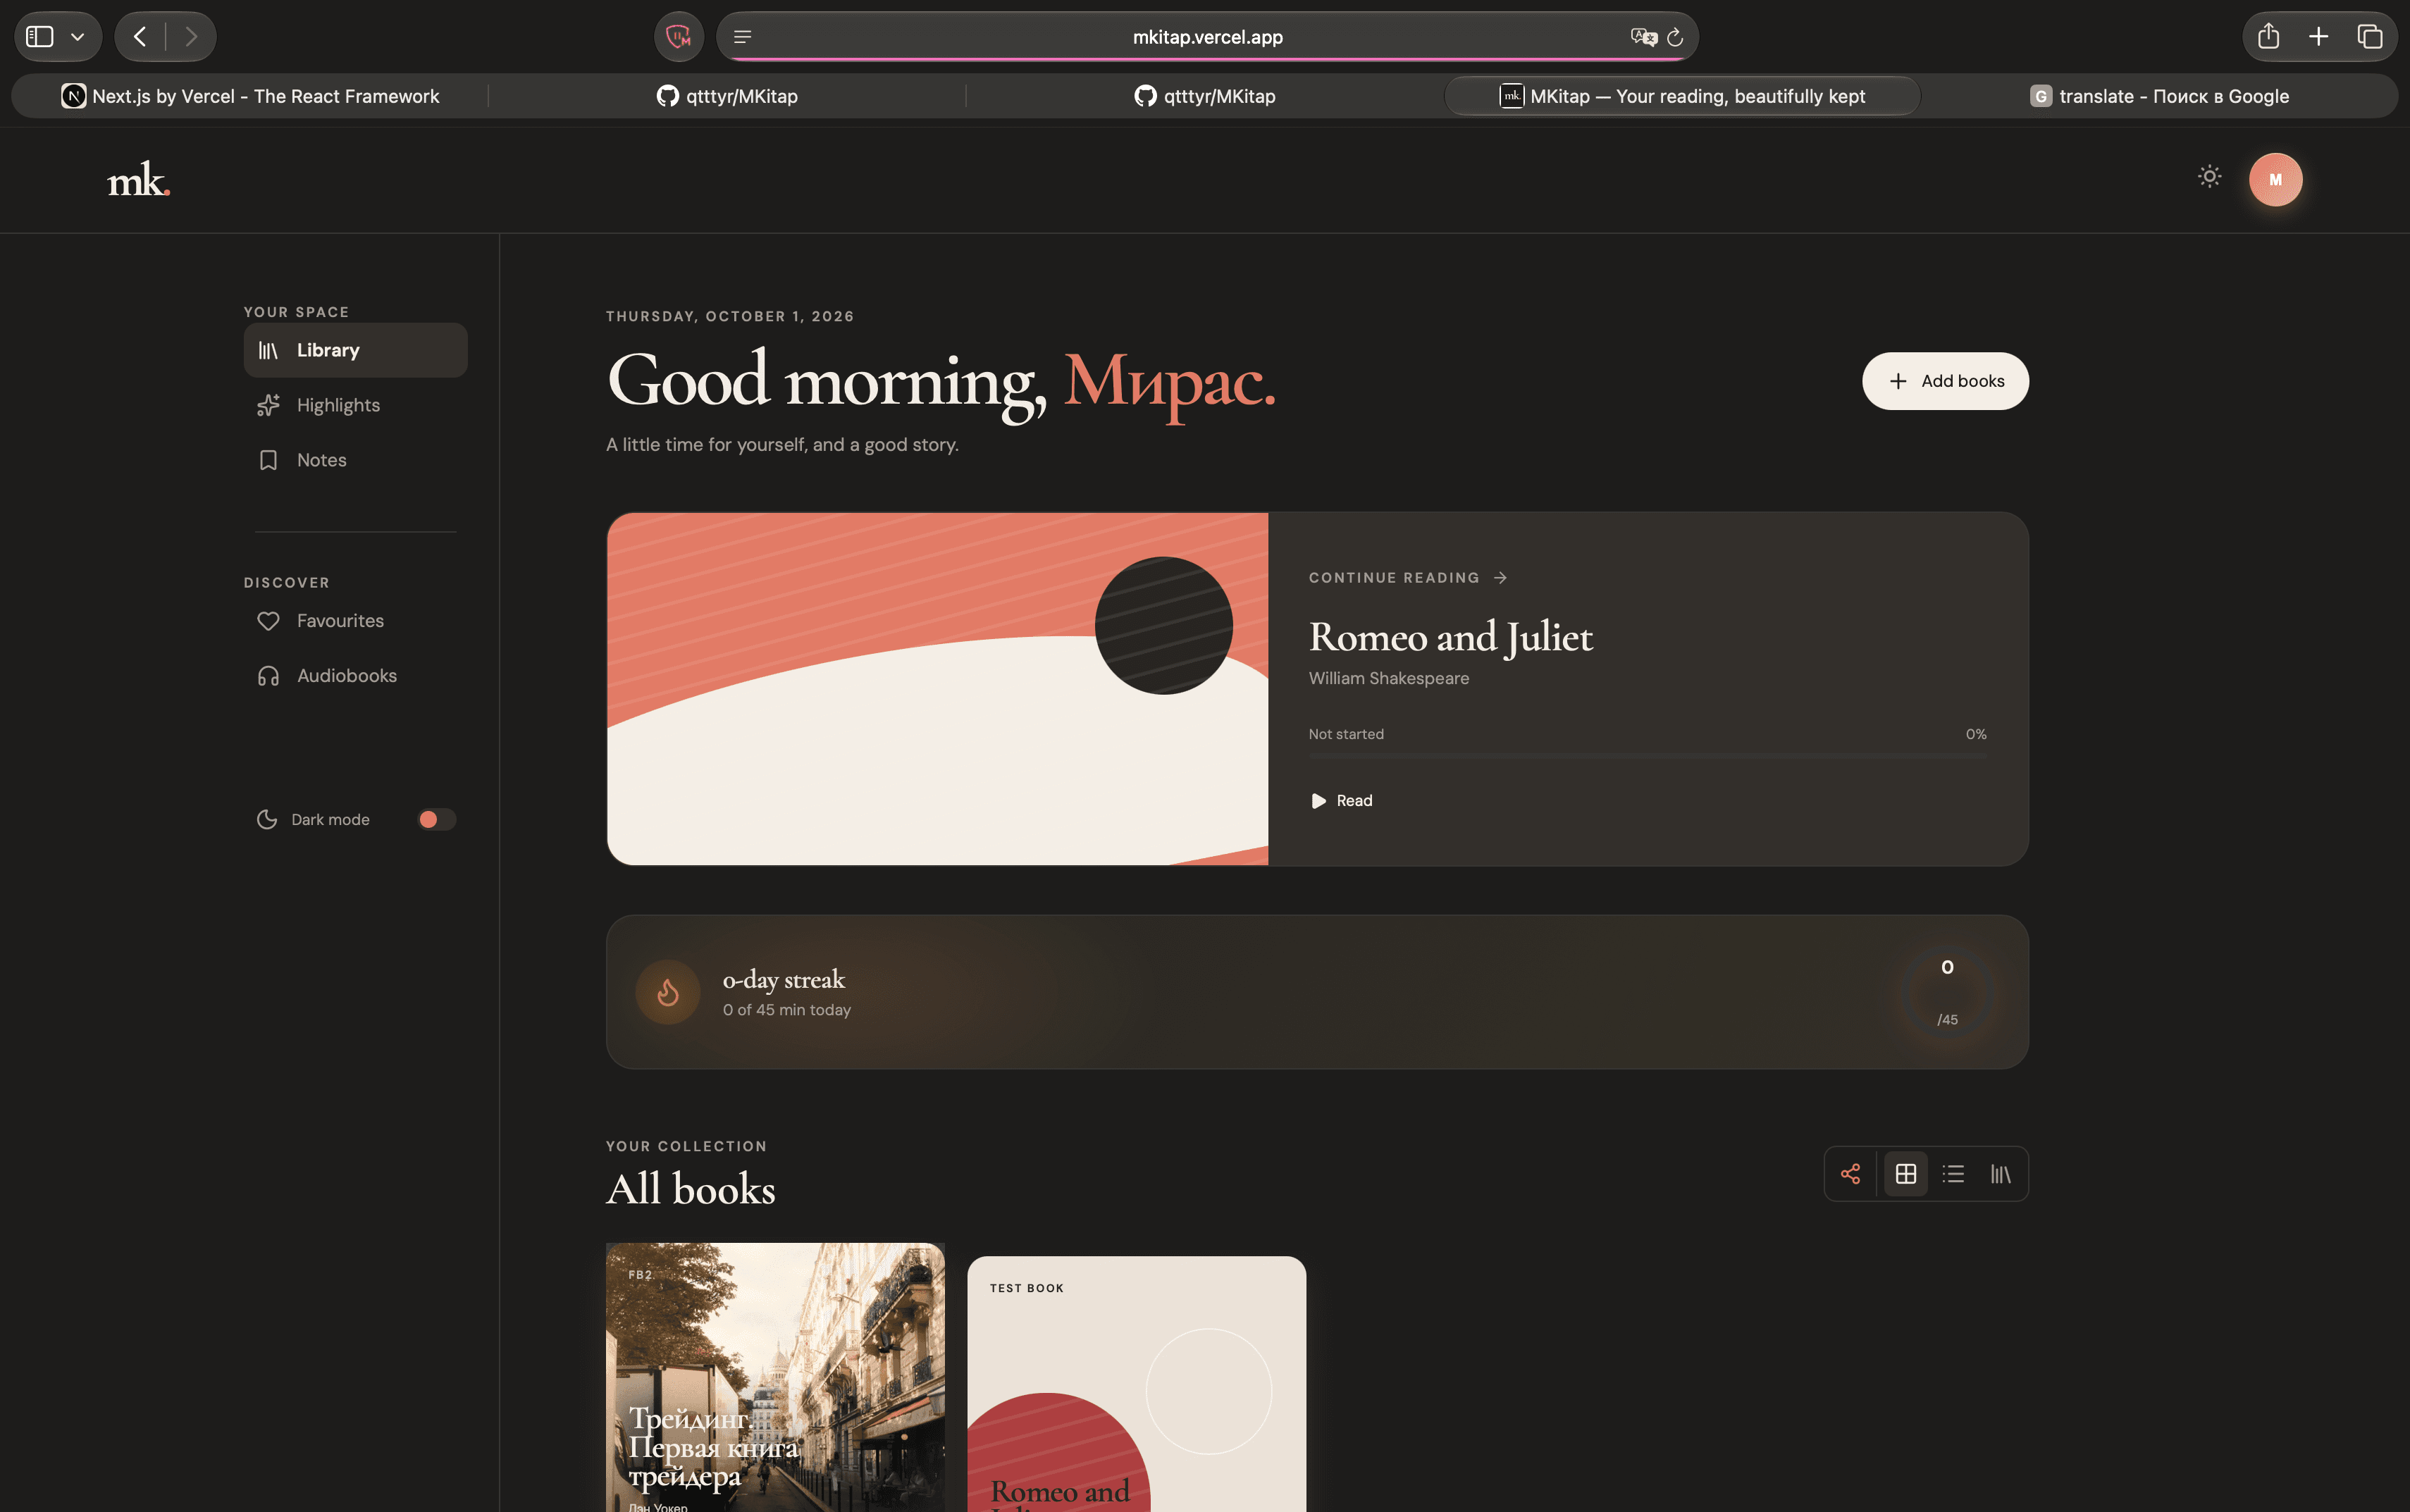
Task: Switch to Next.js by Vercel tab
Action: (x=250, y=96)
